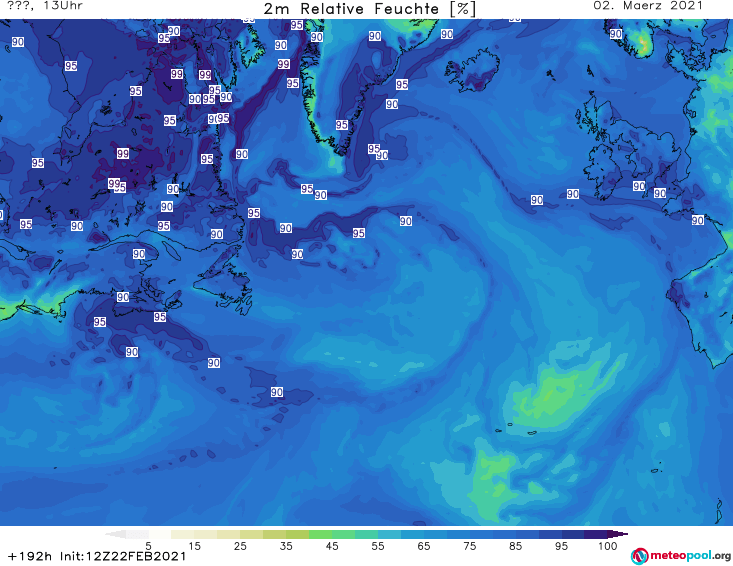Screen dimensions: 733x566
Task: Click the colorbar label '35'
Action: (x=286, y=546)
